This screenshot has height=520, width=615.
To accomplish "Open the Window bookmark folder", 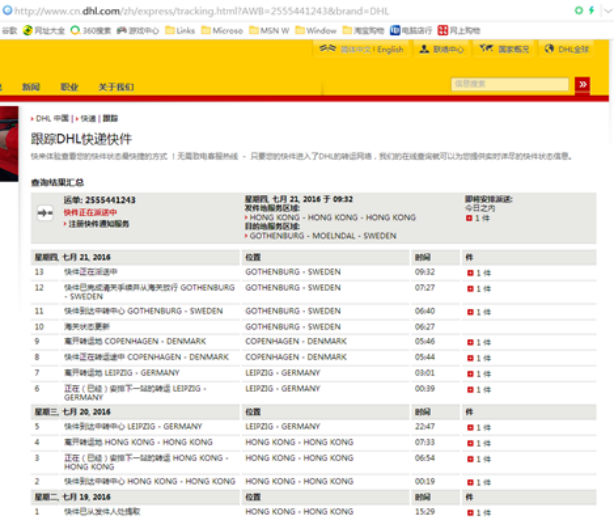I will (x=316, y=31).
